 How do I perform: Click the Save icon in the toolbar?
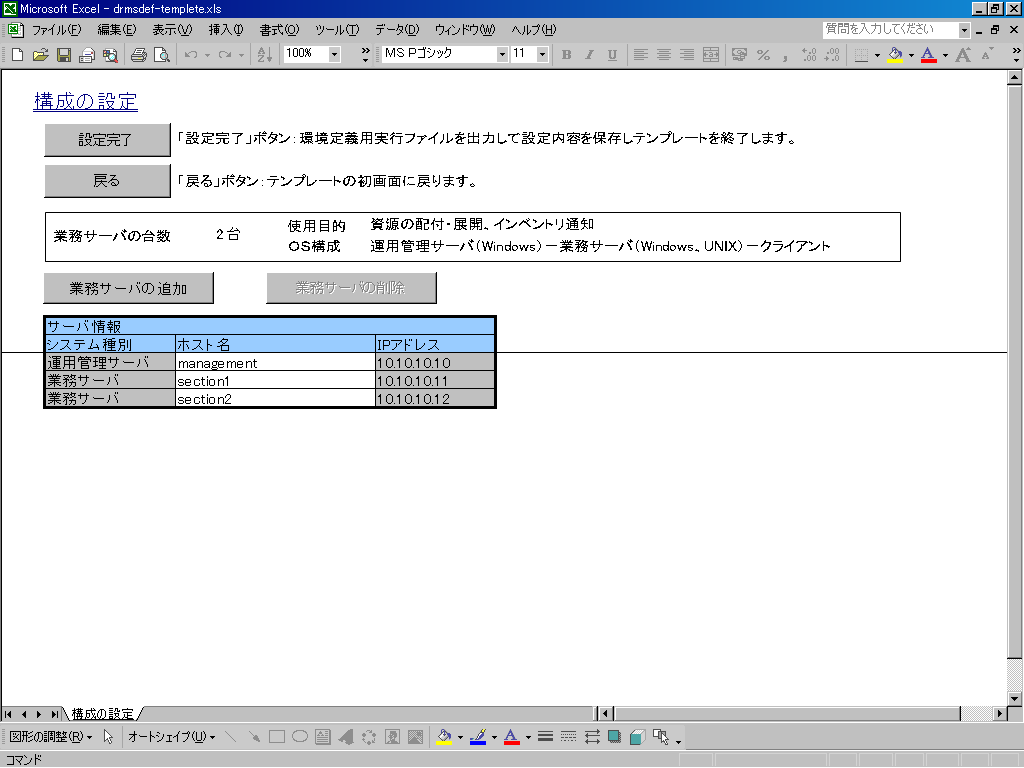(x=63, y=55)
